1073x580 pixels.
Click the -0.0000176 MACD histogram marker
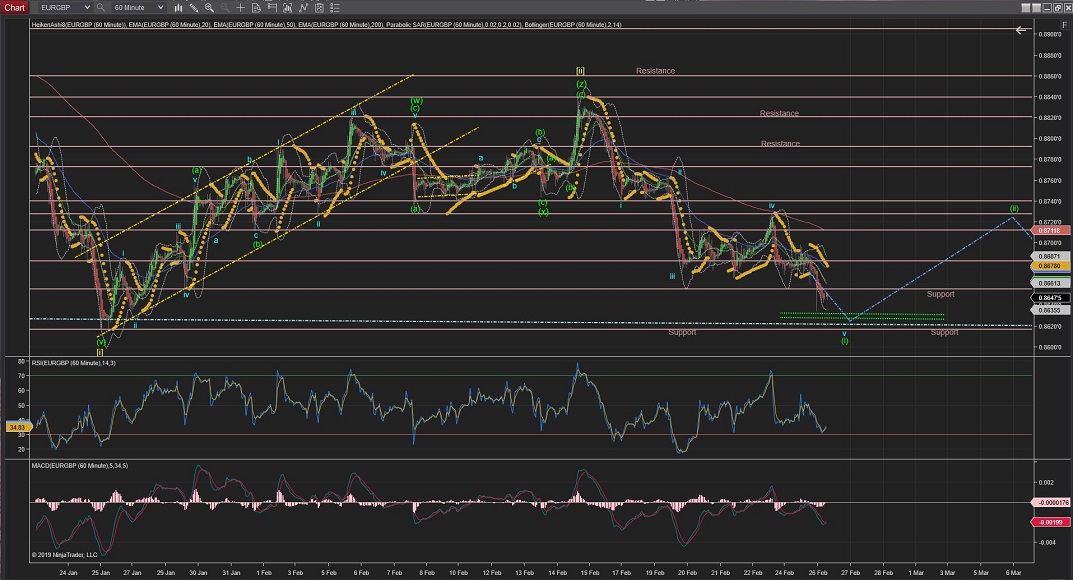[x=1051, y=503]
